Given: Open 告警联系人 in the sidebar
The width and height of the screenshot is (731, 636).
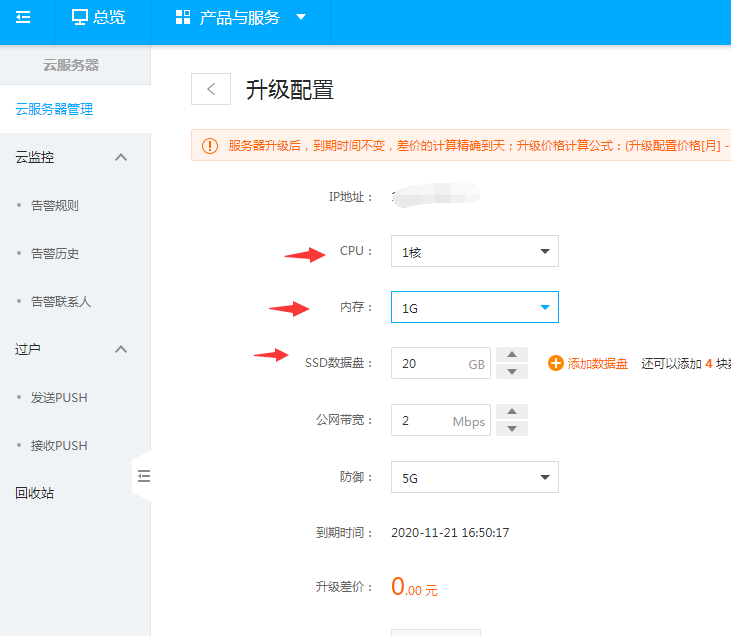Looking at the screenshot, I should click(61, 302).
